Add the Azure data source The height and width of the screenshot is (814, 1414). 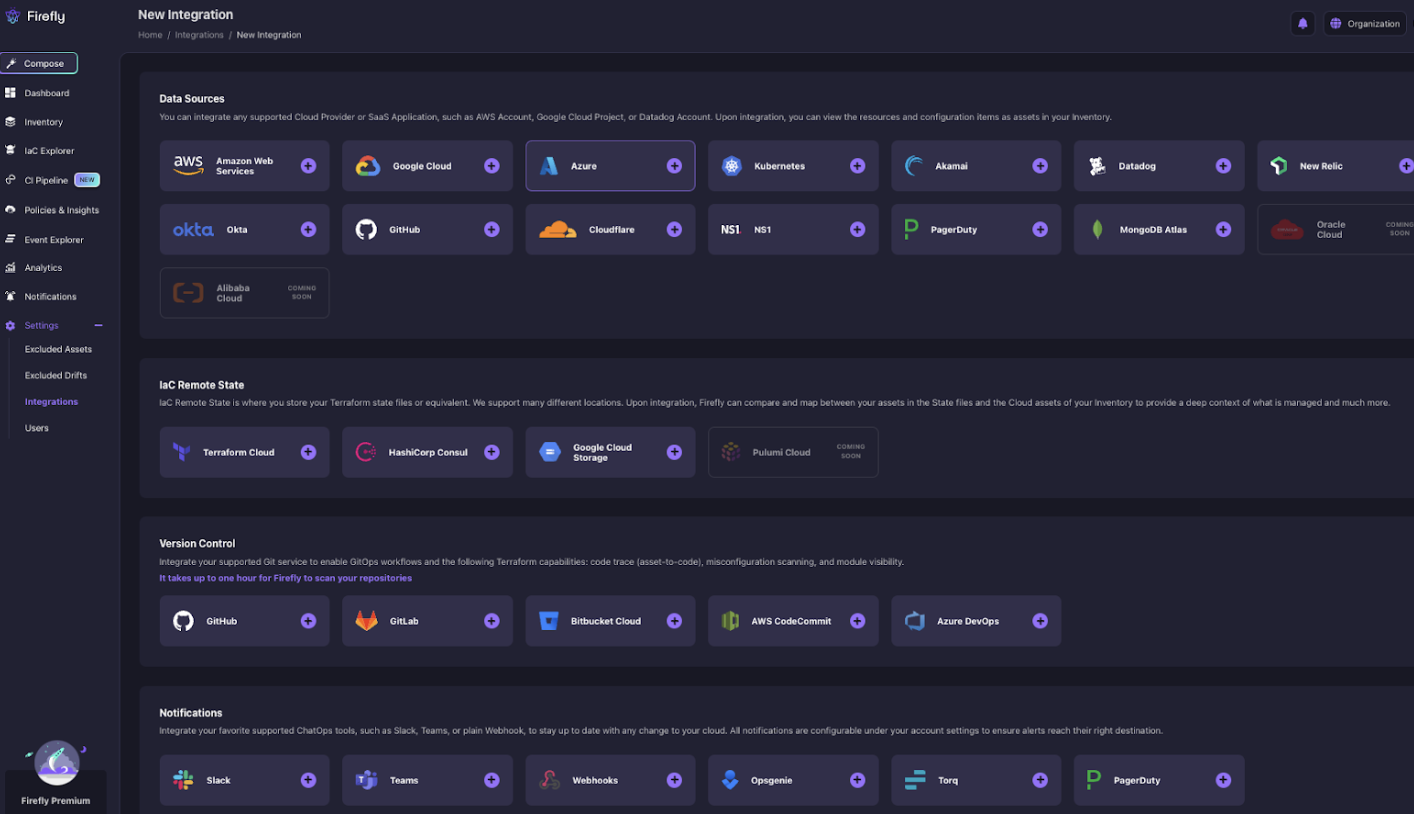(x=674, y=166)
